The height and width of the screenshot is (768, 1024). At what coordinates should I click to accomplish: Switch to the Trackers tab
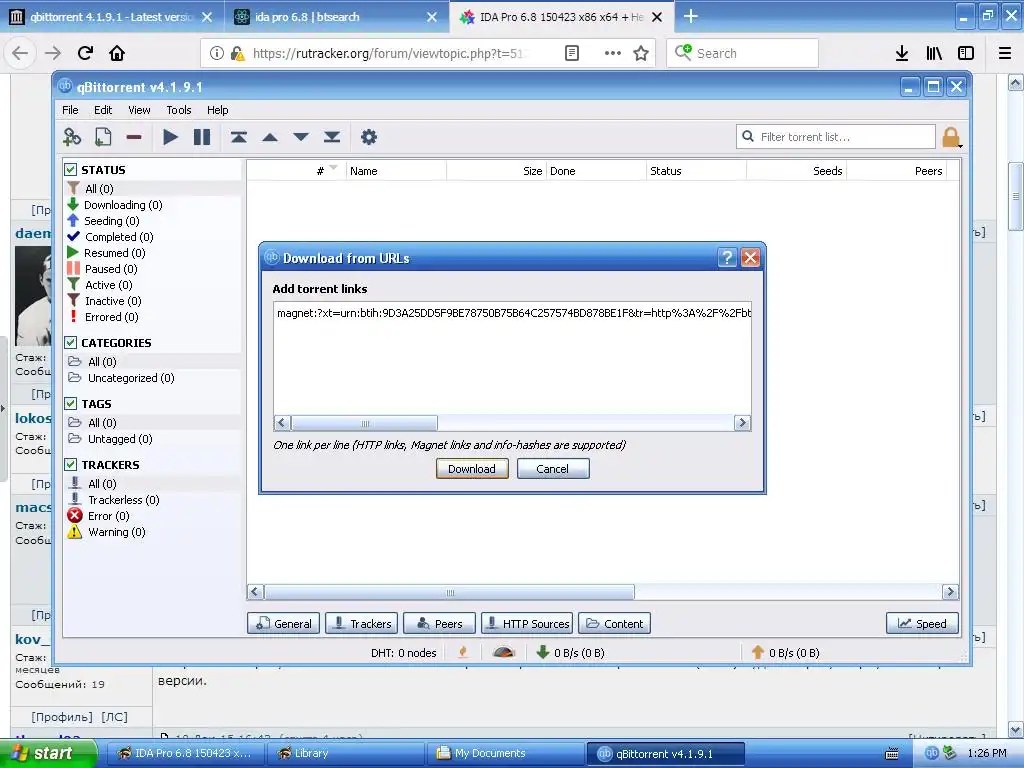coord(361,624)
